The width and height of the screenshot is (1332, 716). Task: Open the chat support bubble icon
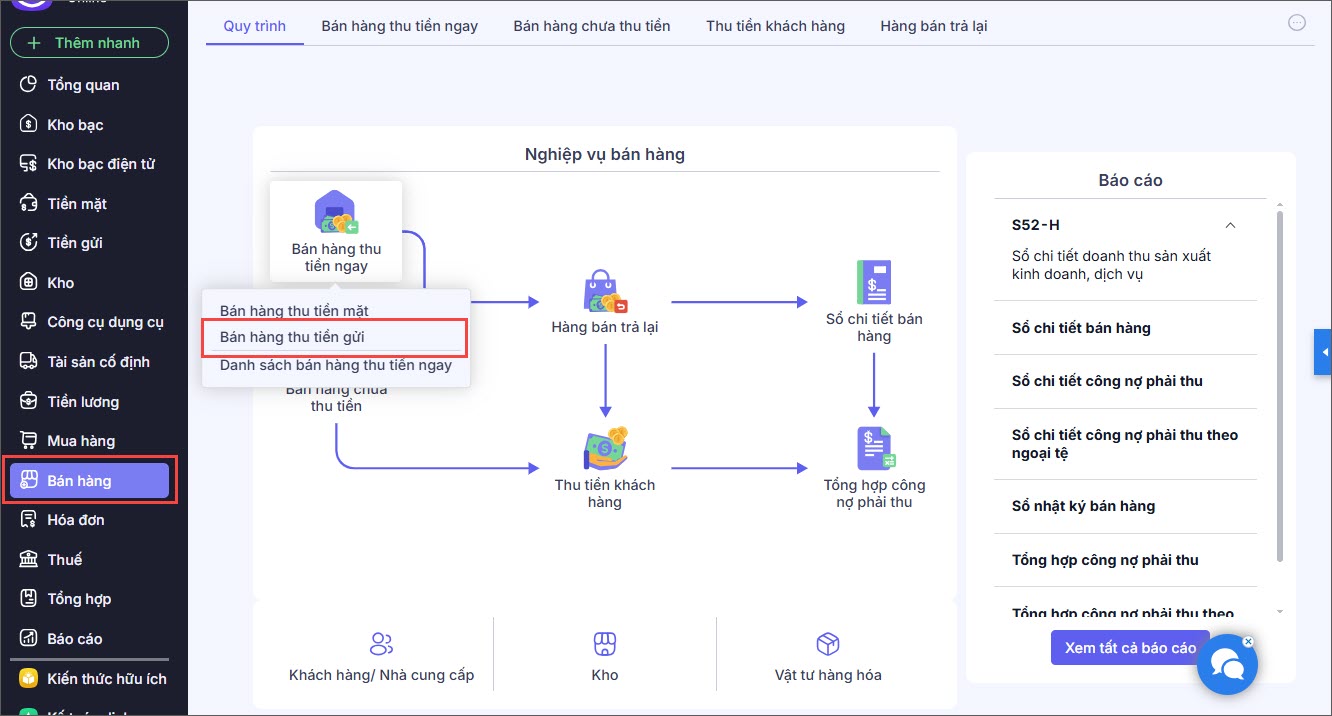[1227, 664]
